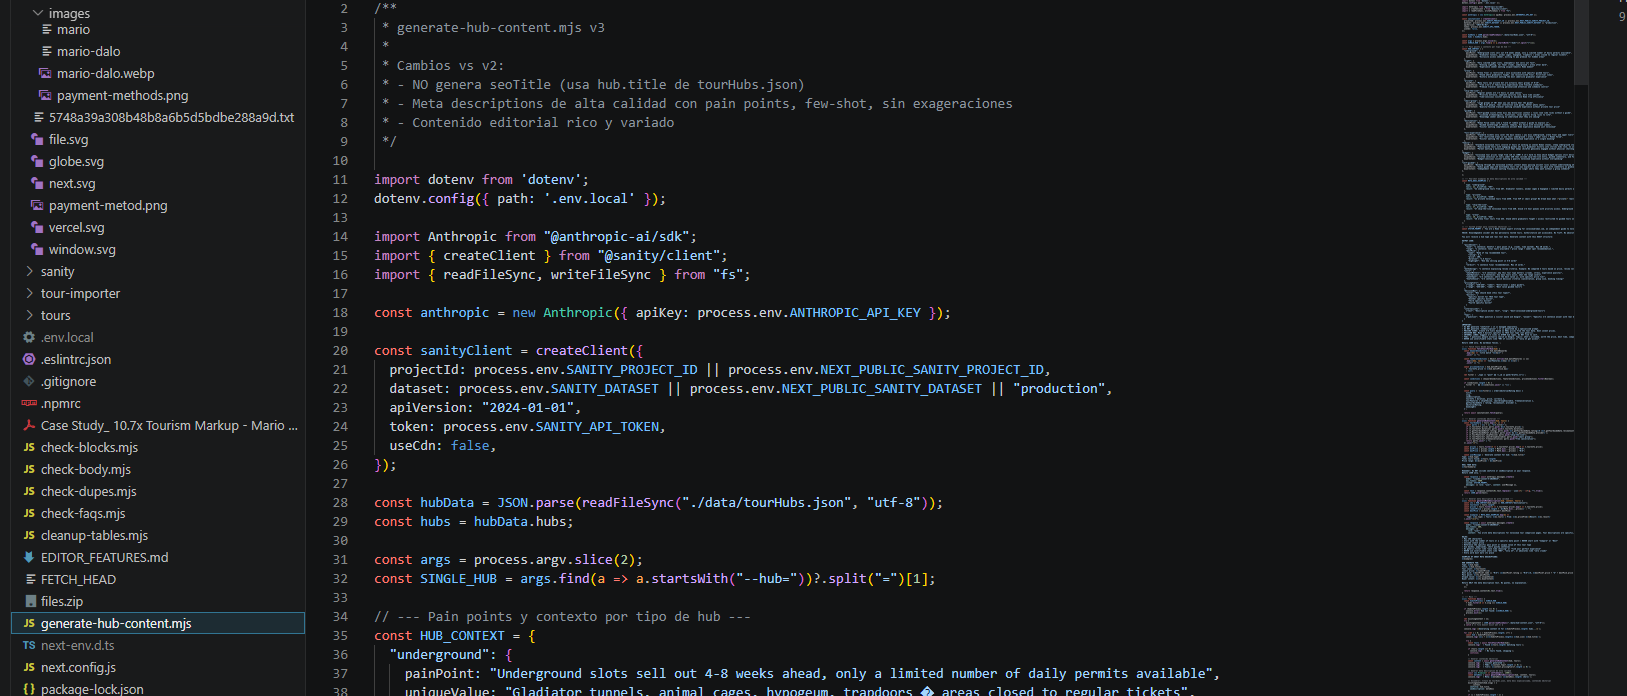The width and height of the screenshot is (1627, 696).
Task: Open globe.svg in the explorer
Action: tap(76, 162)
